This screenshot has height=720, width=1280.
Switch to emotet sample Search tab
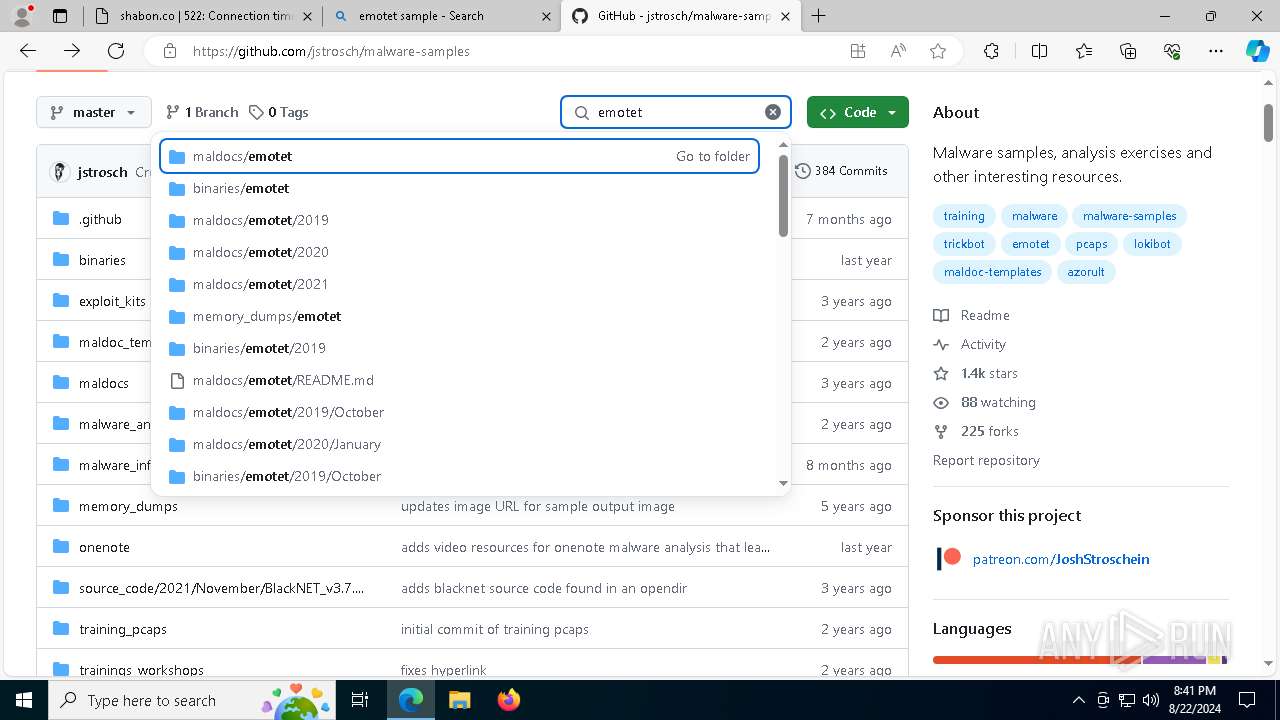[x=441, y=16]
